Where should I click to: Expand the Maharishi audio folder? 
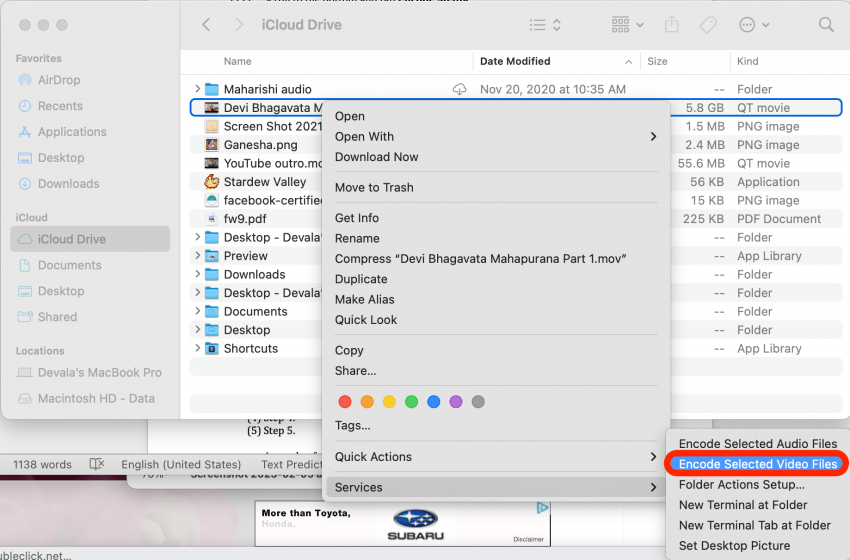pos(197,89)
